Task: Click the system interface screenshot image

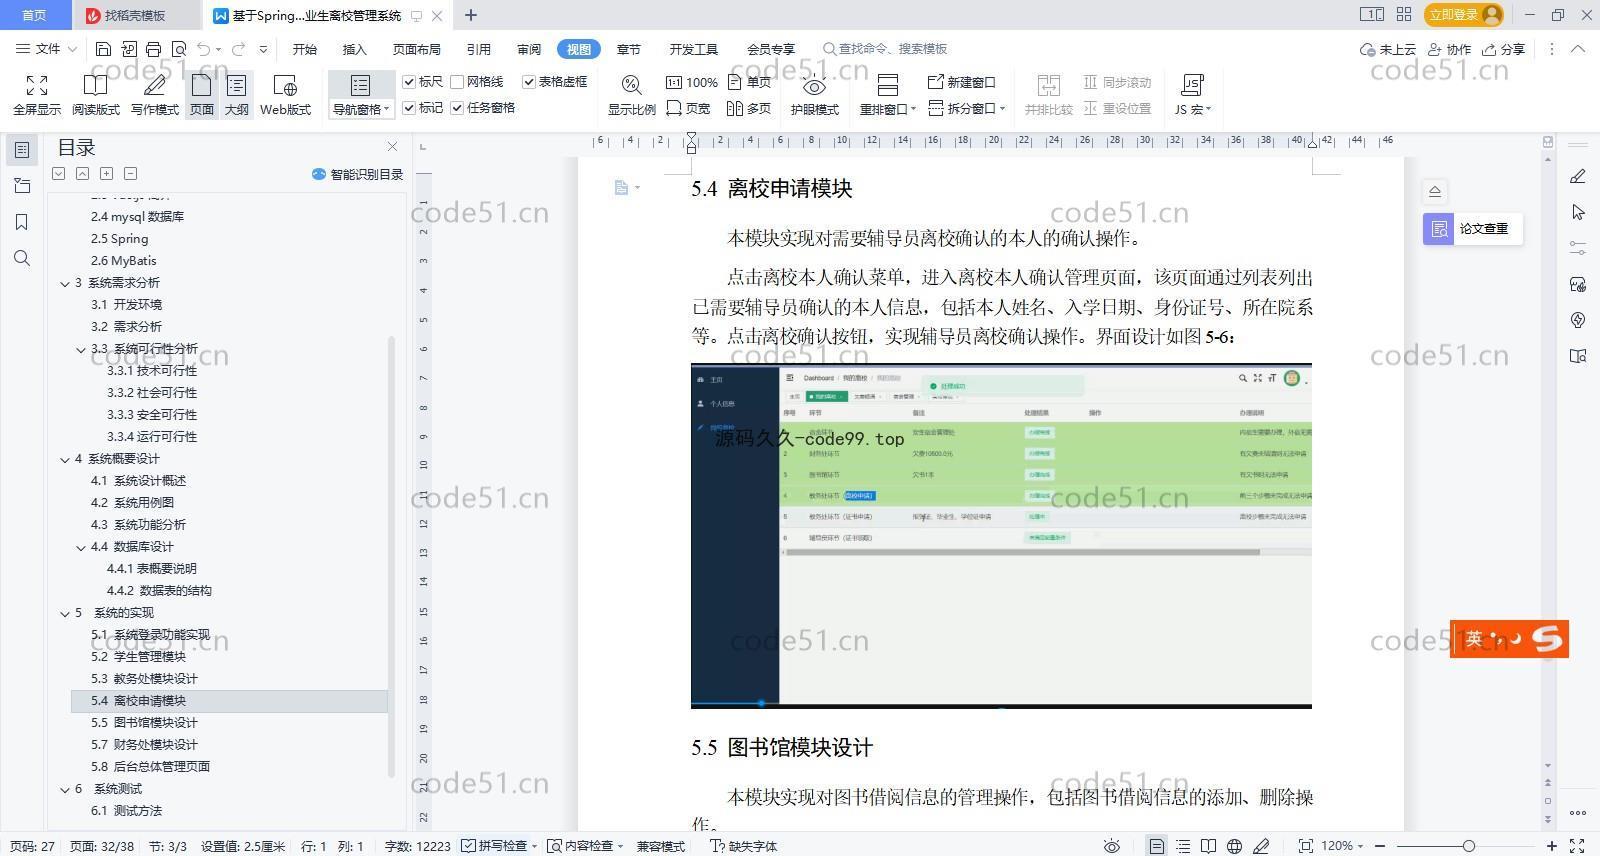Action: (1001, 536)
